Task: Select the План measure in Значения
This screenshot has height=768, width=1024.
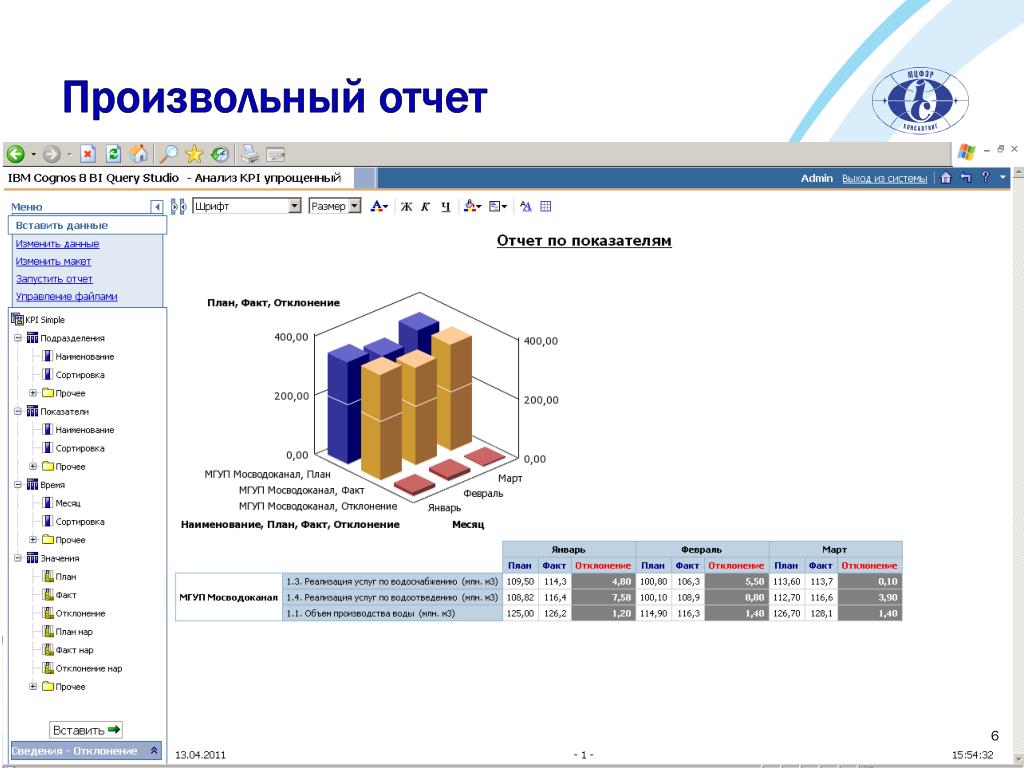Action: [x=65, y=577]
